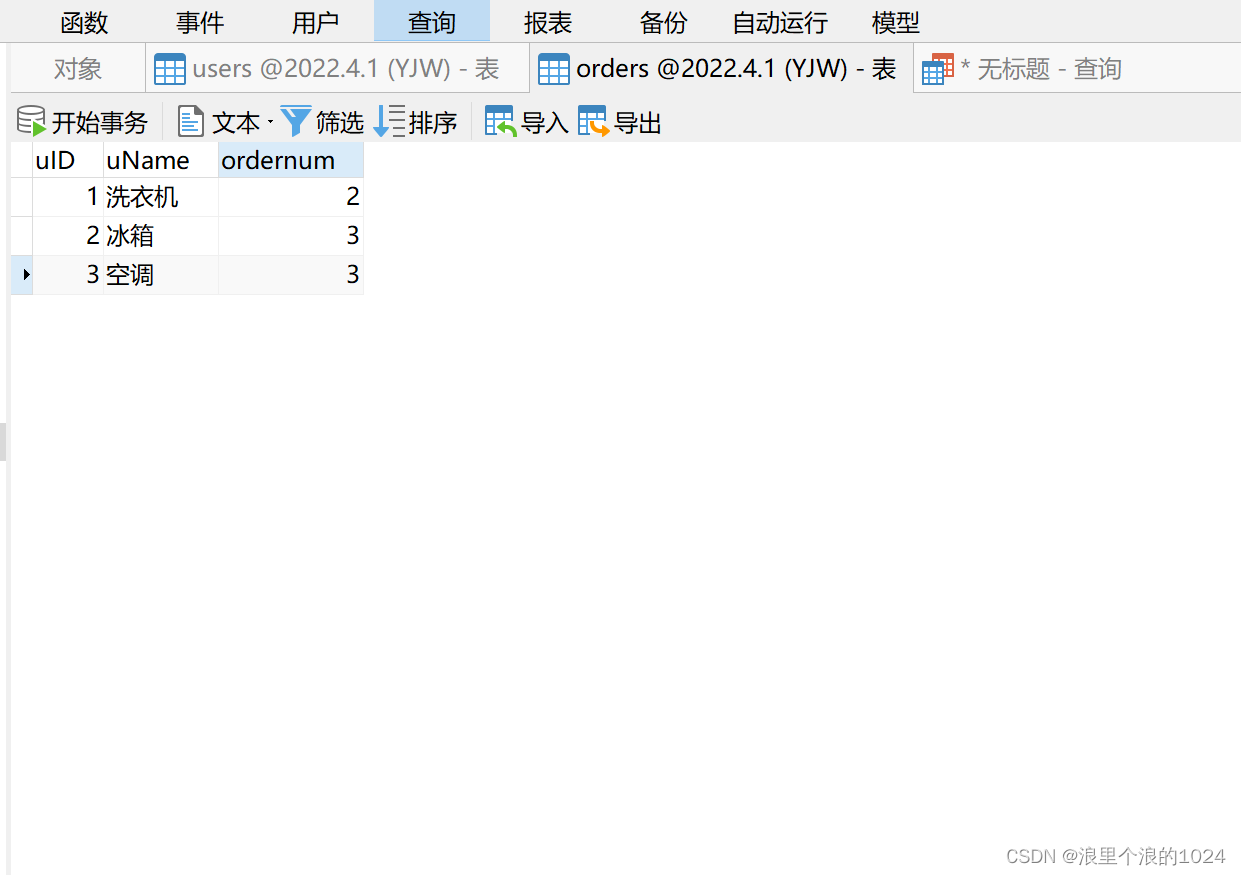Click the 导入 import icon
Screen dimensions: 1241x875
[x=501, y=122]
